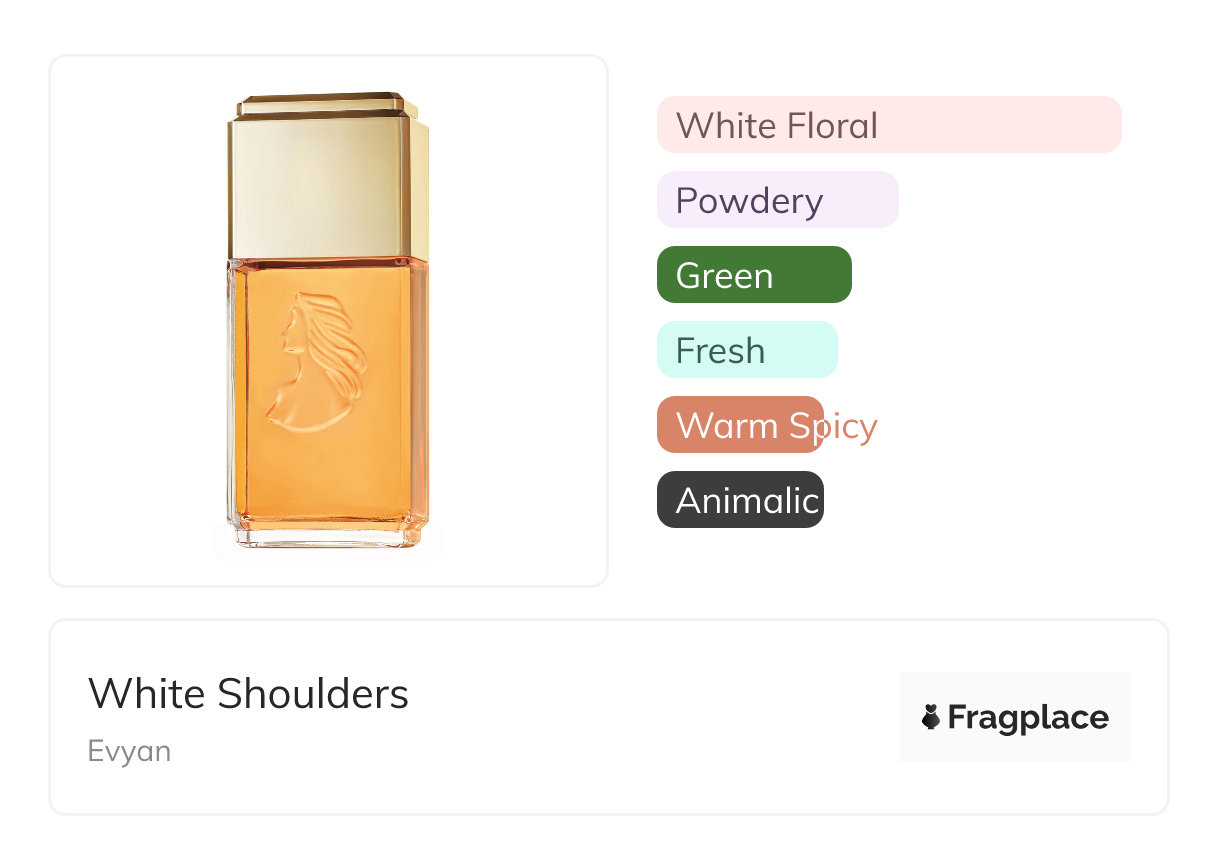Open the Evyan brand link

tap(129, 751)
